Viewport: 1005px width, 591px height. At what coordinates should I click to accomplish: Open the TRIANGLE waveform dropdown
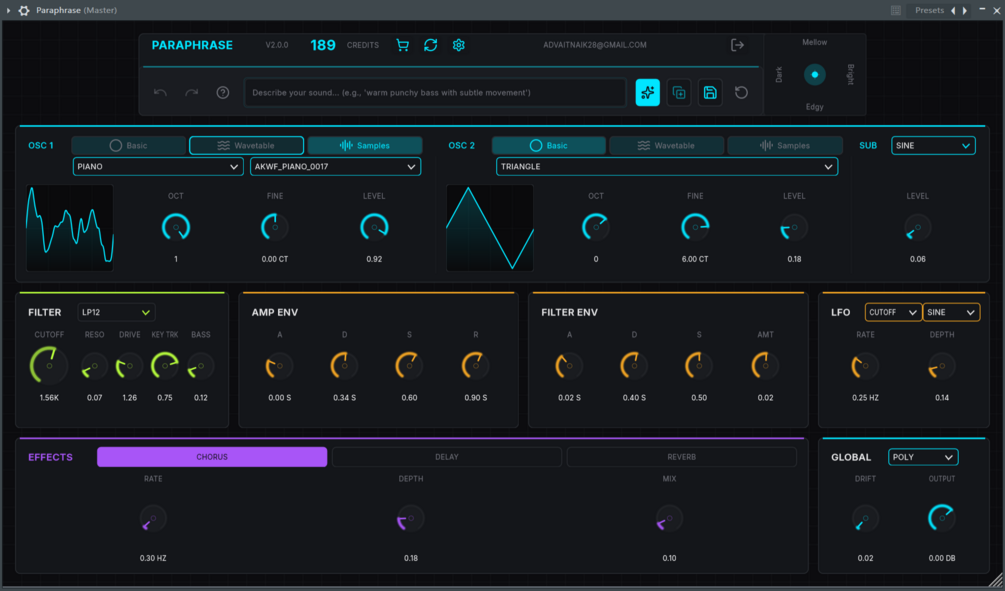point(667,167)
